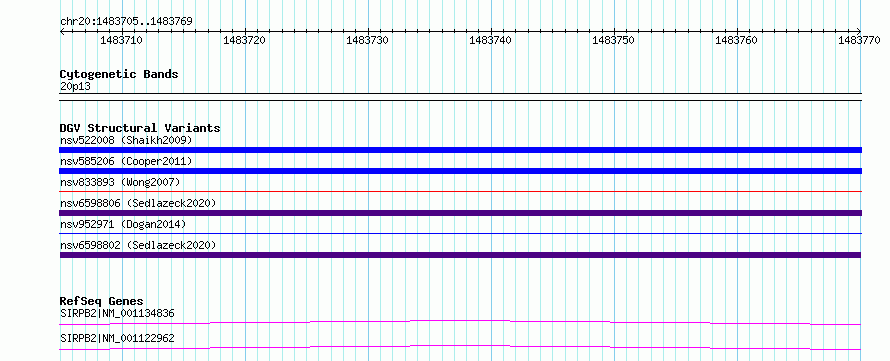Viewport: 890px width, 361px height.
Task: Click the blue bar for nsv522008
Action: (x=460, y=150)
